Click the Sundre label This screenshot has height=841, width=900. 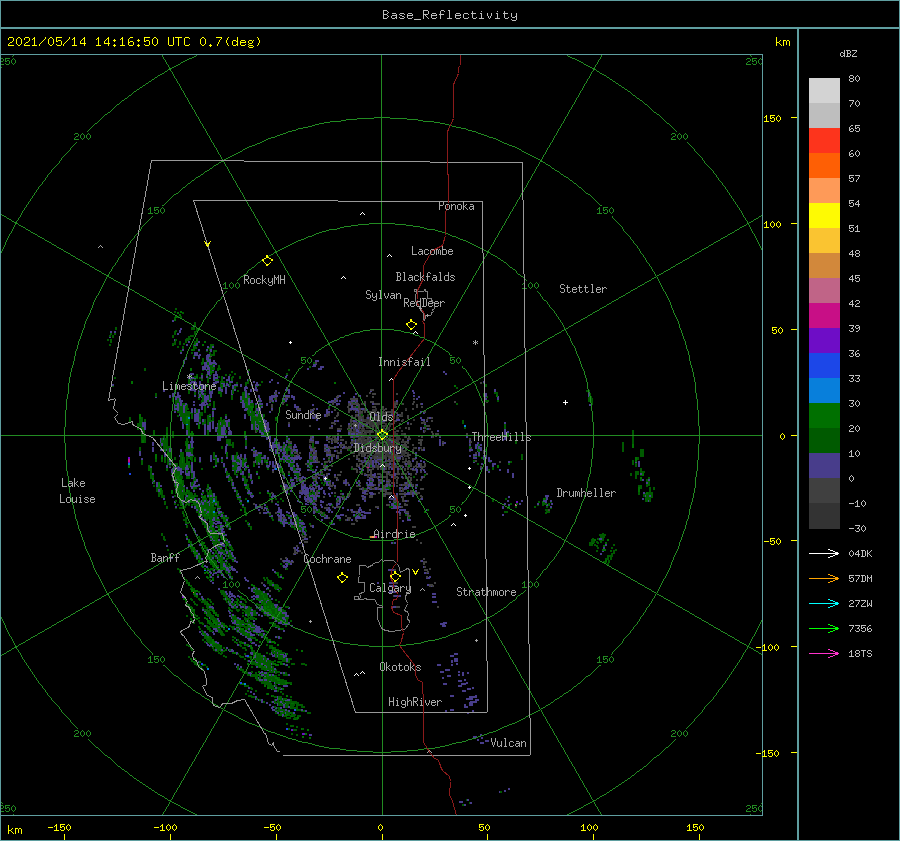click(x=303, y=414)
